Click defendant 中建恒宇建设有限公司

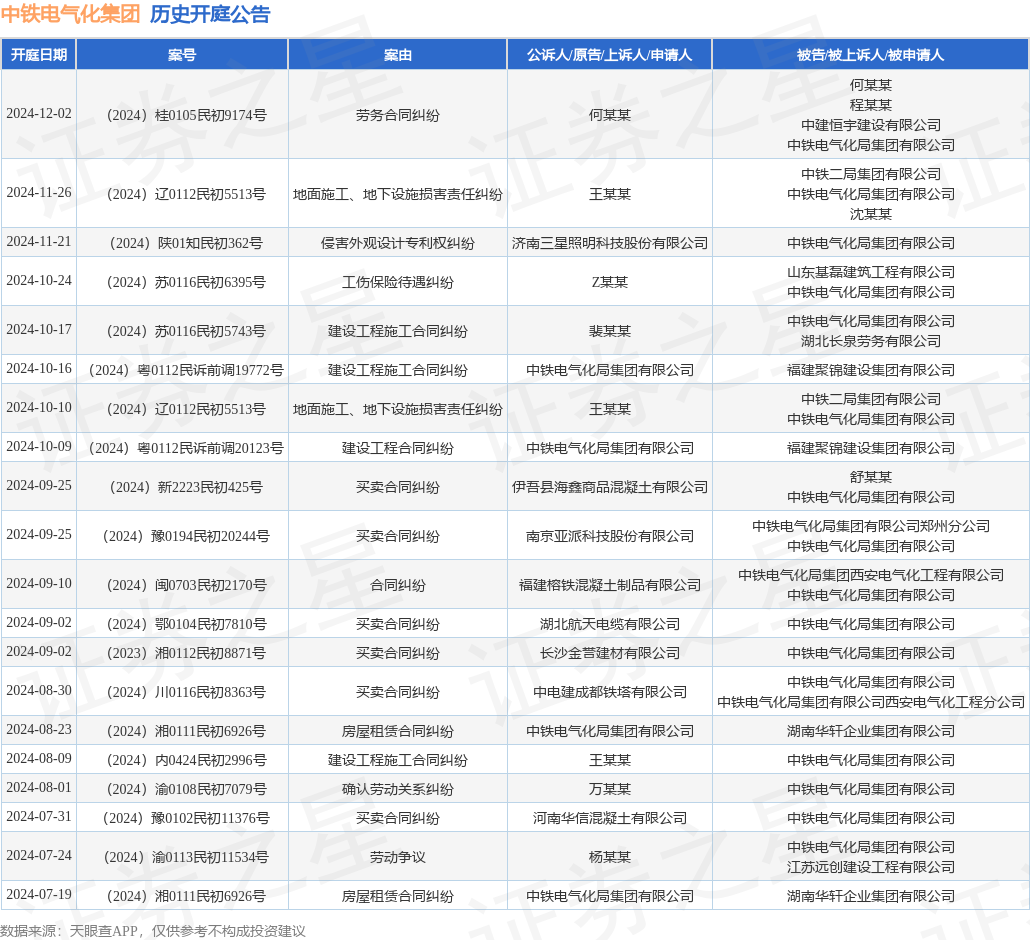[870, 125]
